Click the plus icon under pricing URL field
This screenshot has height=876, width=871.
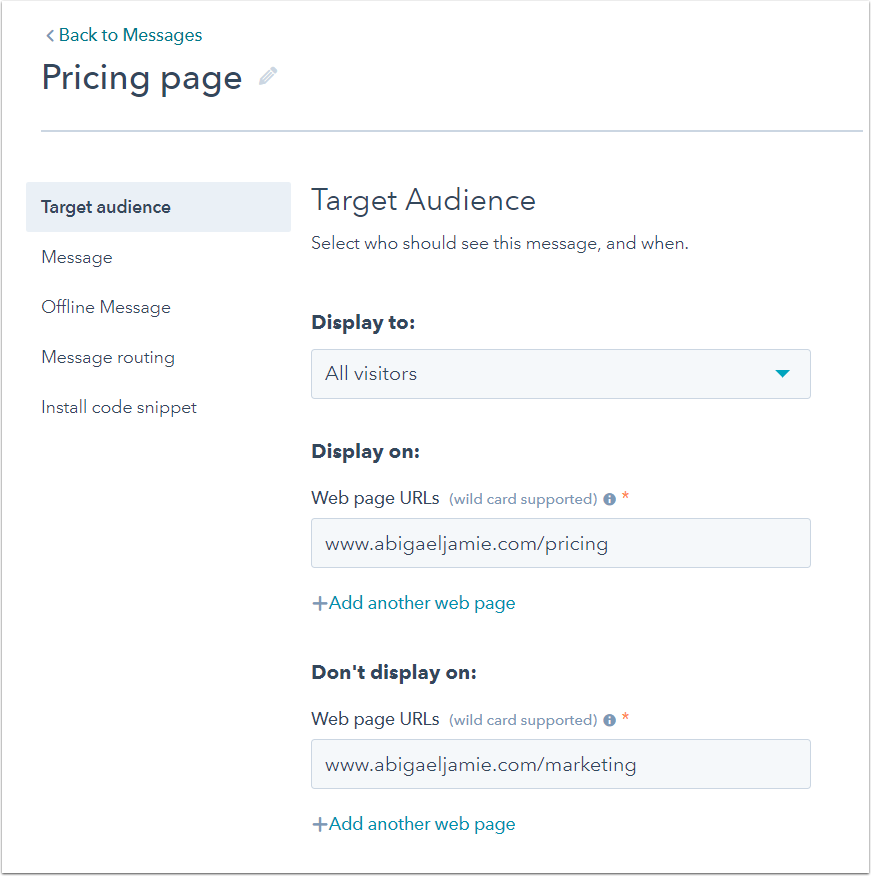click(319, 603)
